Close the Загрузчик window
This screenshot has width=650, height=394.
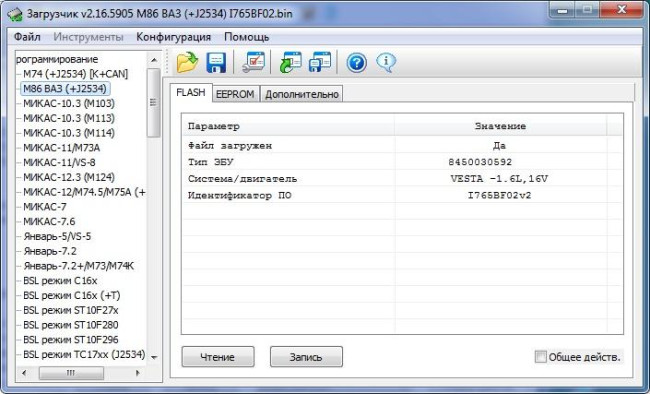[x=622, y=10]
